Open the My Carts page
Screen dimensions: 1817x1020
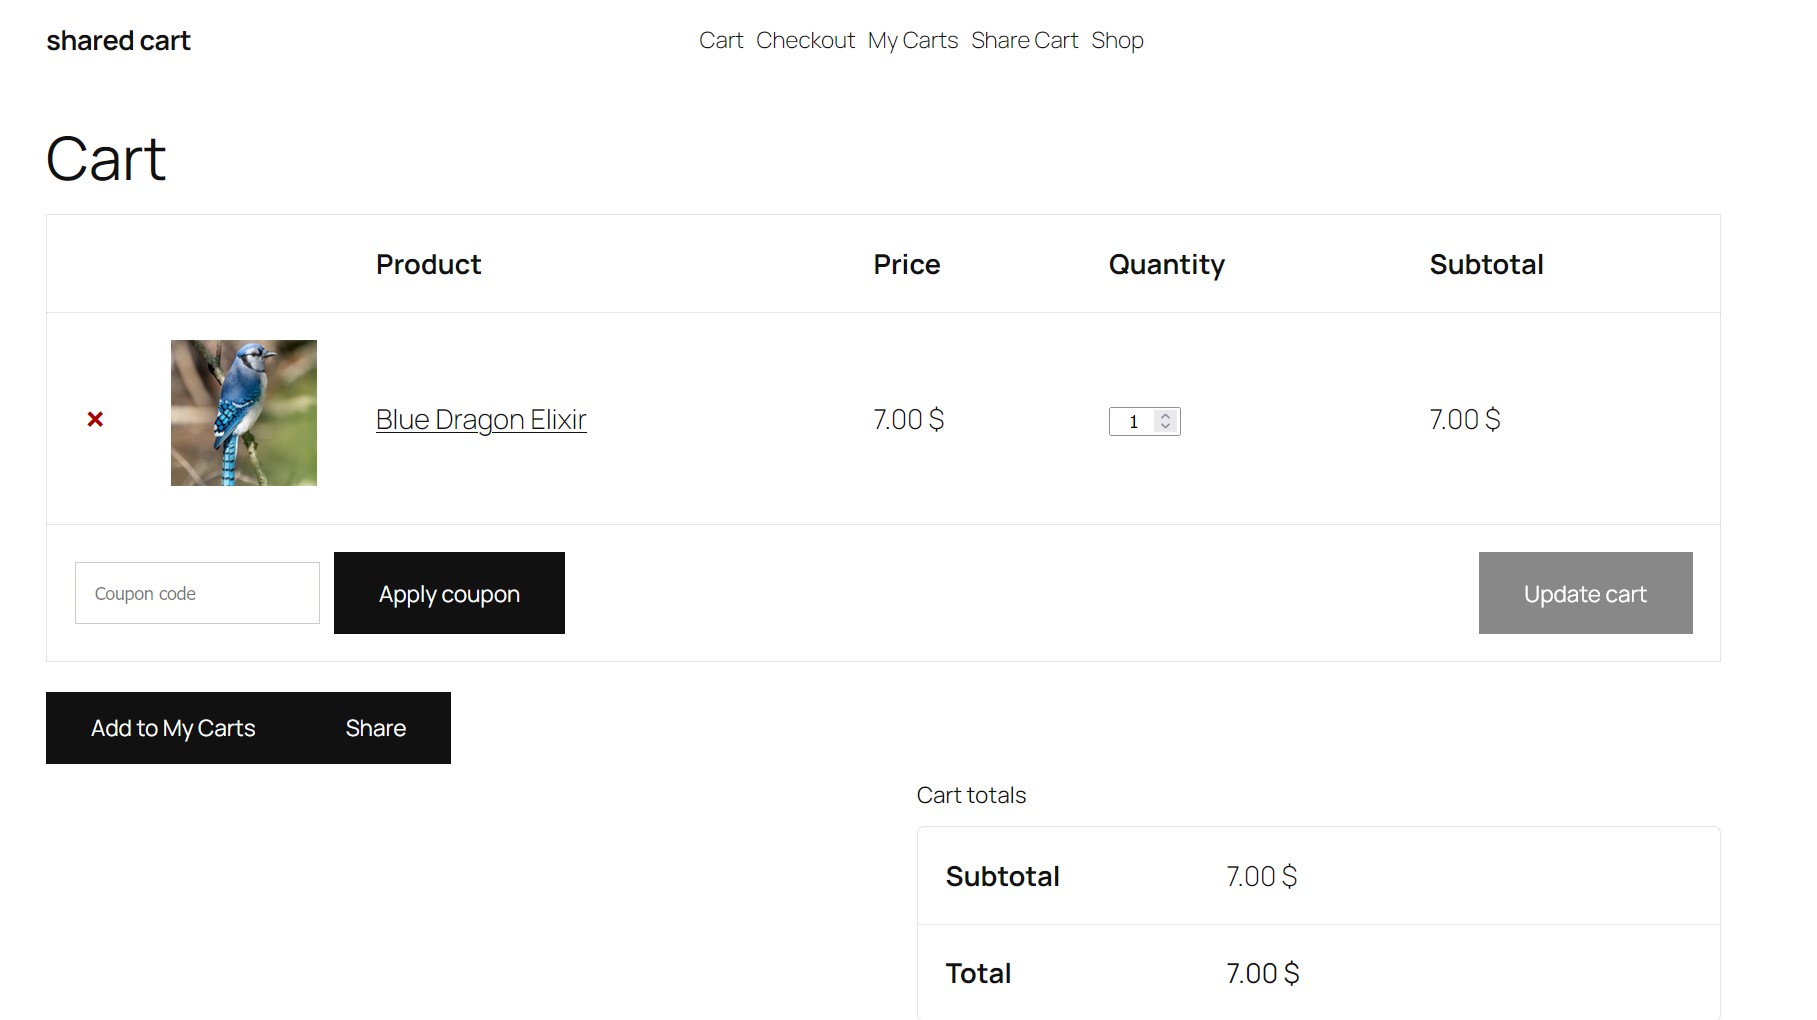912,40
